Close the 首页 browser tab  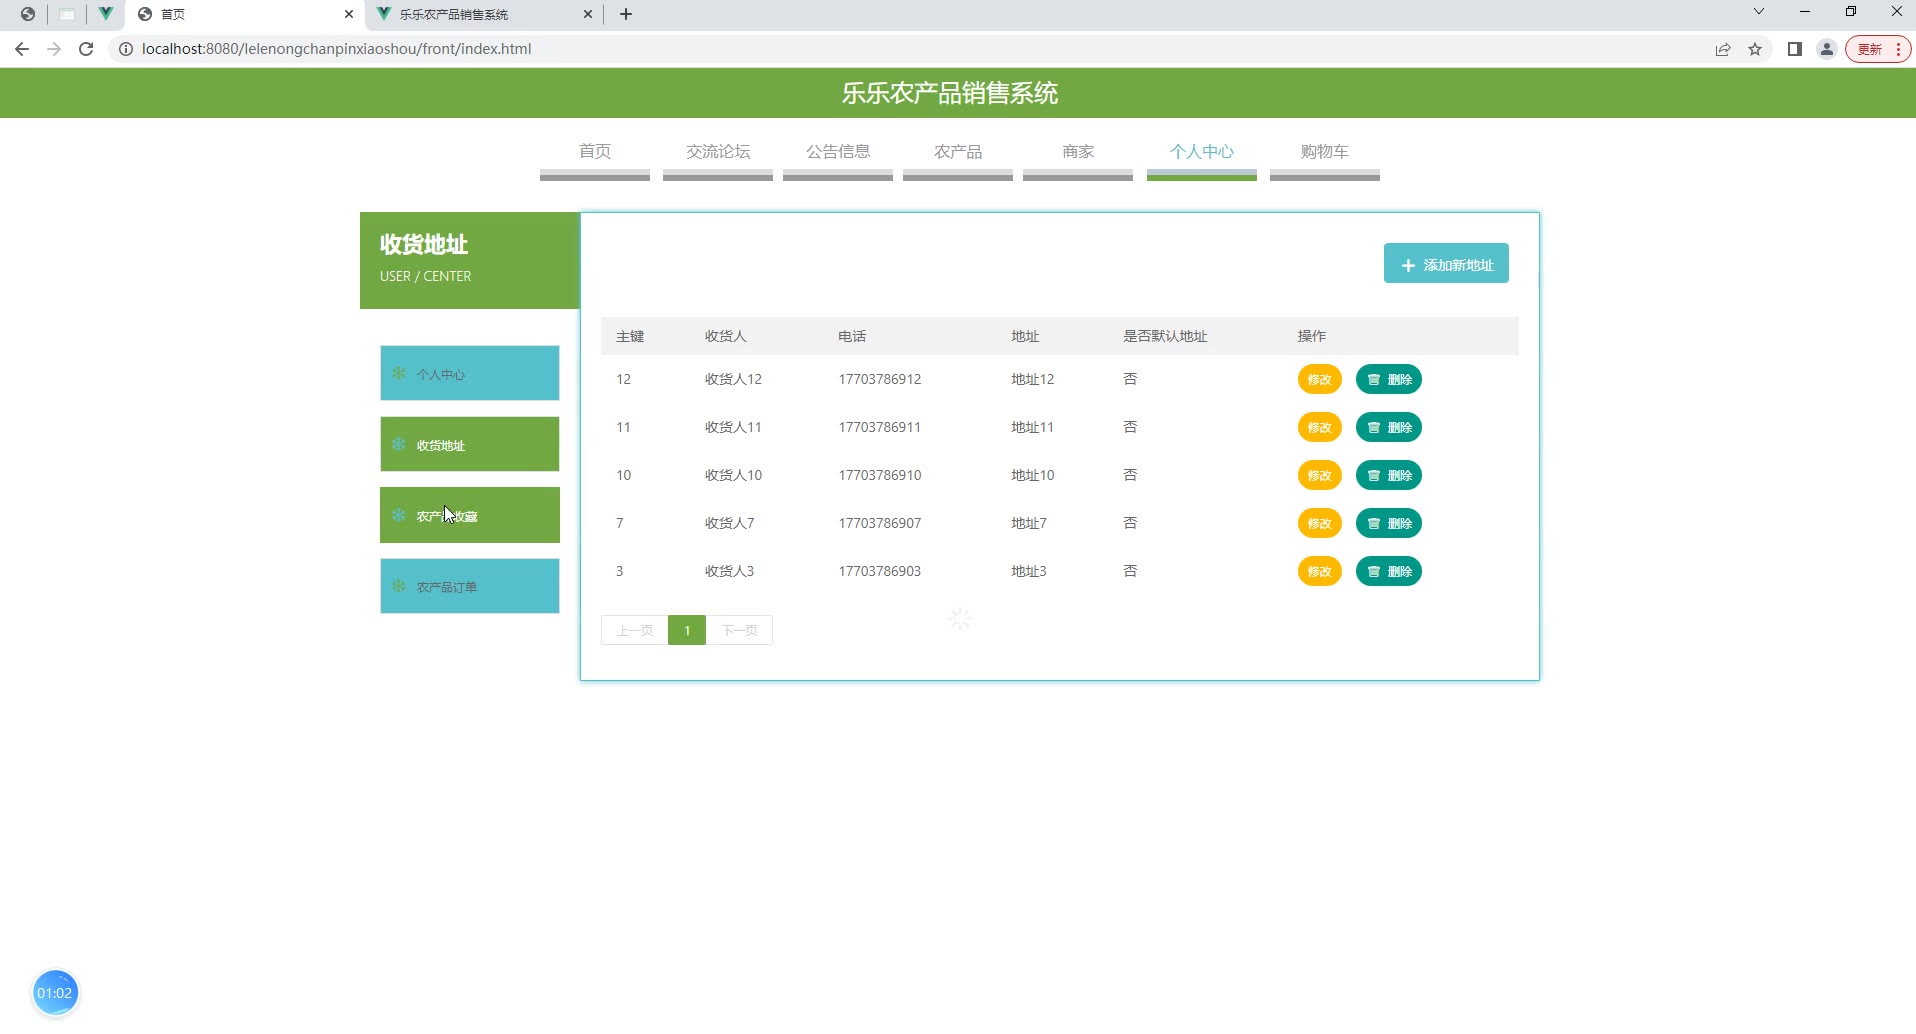[x=349, y=14]
